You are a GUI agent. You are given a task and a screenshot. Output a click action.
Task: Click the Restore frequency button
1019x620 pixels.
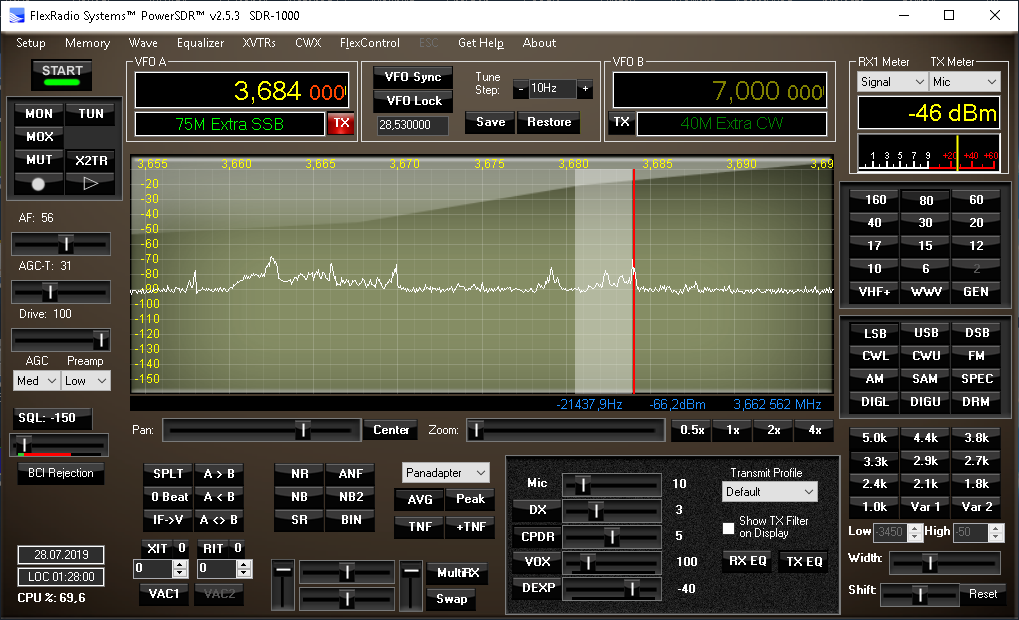(549, 122)
